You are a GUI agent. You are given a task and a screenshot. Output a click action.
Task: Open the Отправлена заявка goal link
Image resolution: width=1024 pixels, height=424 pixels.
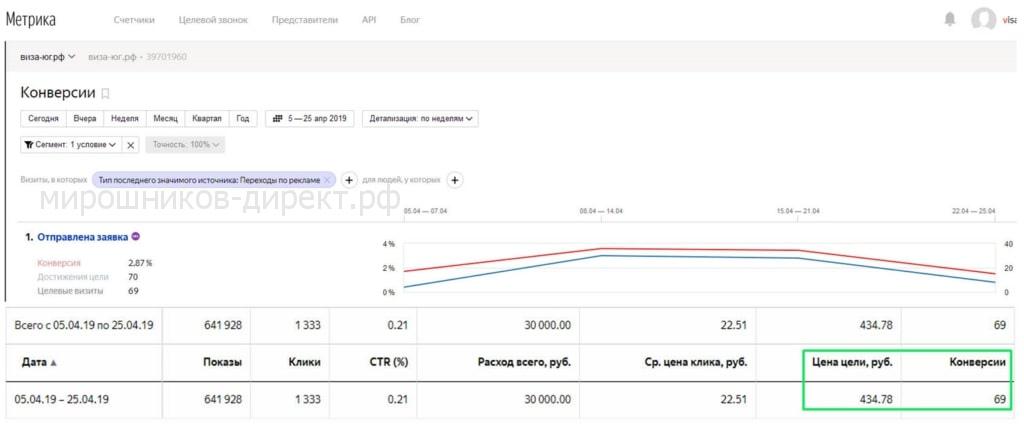pos(83,236)
